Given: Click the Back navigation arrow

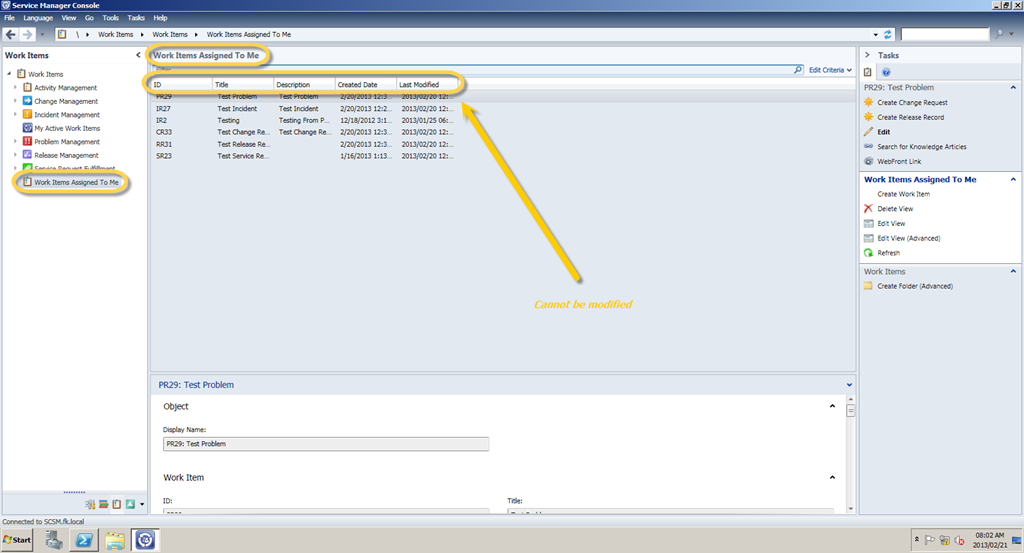Looking at the screenshot, I should coord(11,34).
